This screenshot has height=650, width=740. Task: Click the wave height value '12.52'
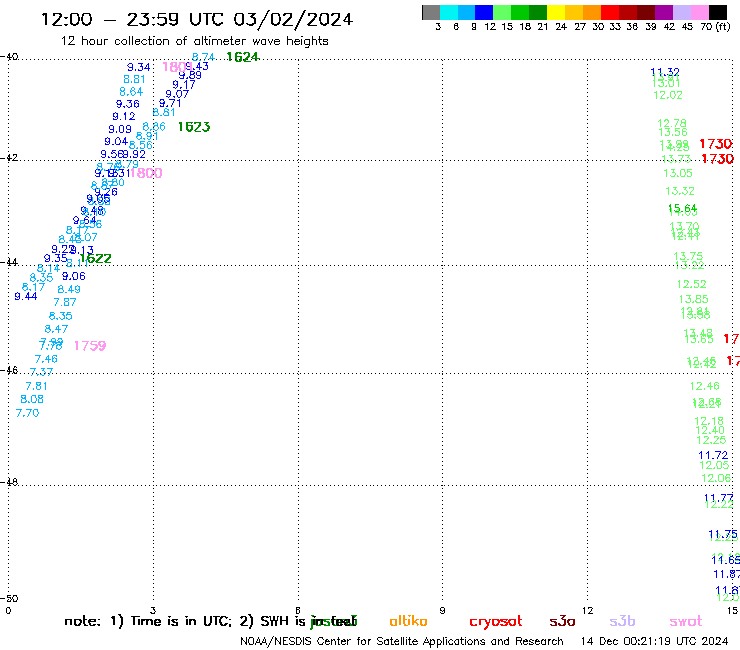691,284
